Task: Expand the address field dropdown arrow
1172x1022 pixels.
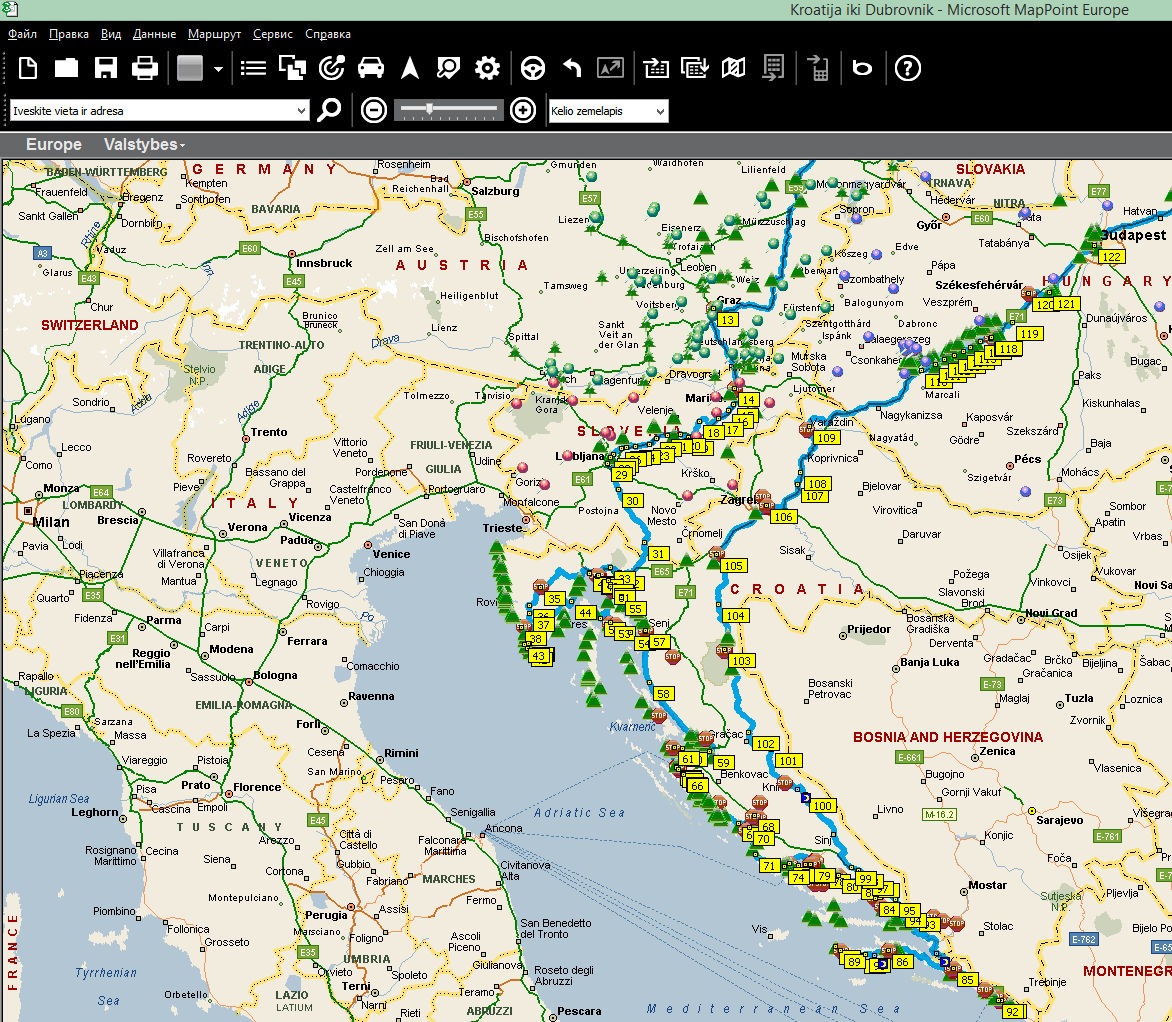Action: (x=301, y=111)
